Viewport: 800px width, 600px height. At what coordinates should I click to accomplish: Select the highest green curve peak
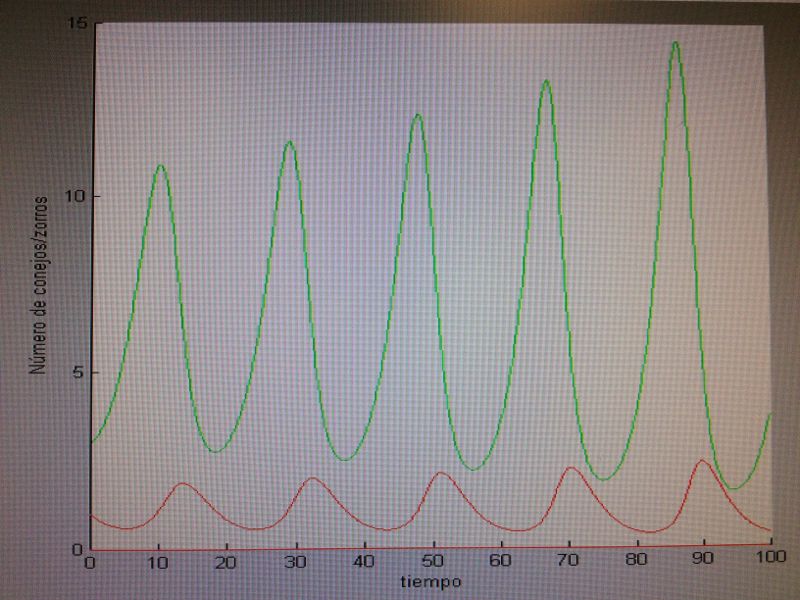pos(676,43)
